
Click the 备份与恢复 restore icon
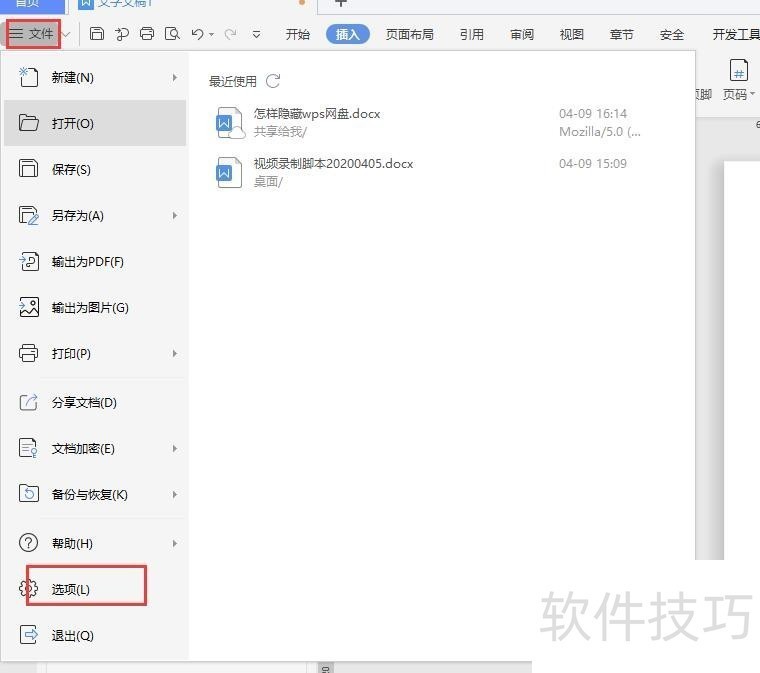coord(29,493)
